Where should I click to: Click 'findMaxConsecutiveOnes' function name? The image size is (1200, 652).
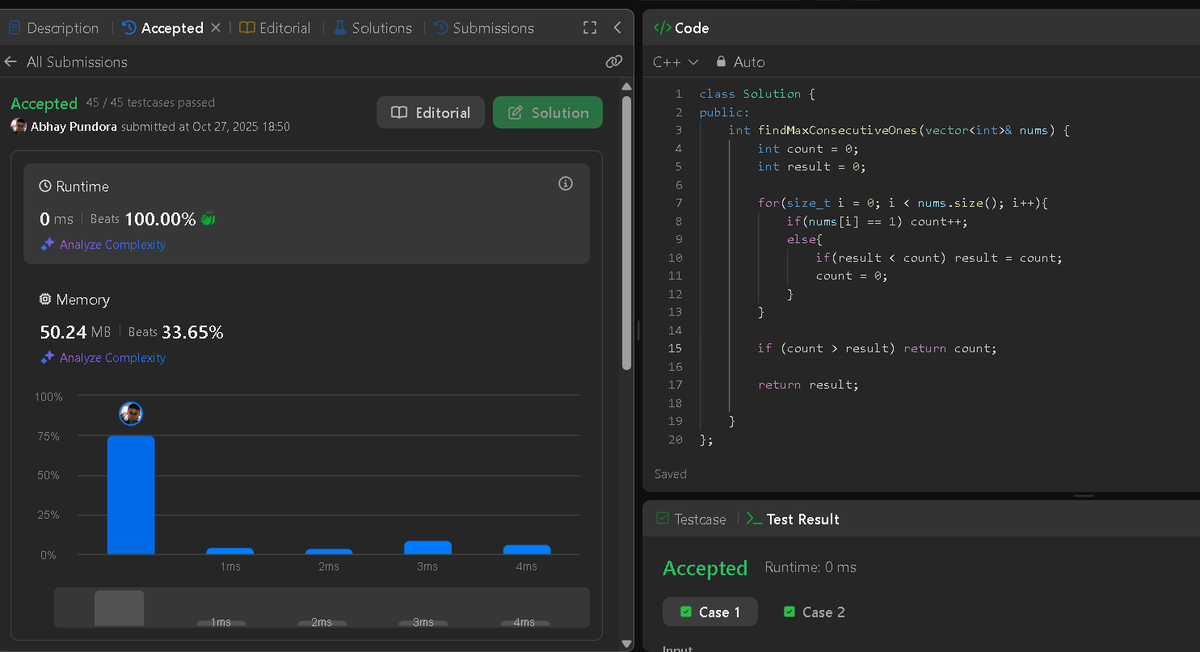[x=837, y=130]
